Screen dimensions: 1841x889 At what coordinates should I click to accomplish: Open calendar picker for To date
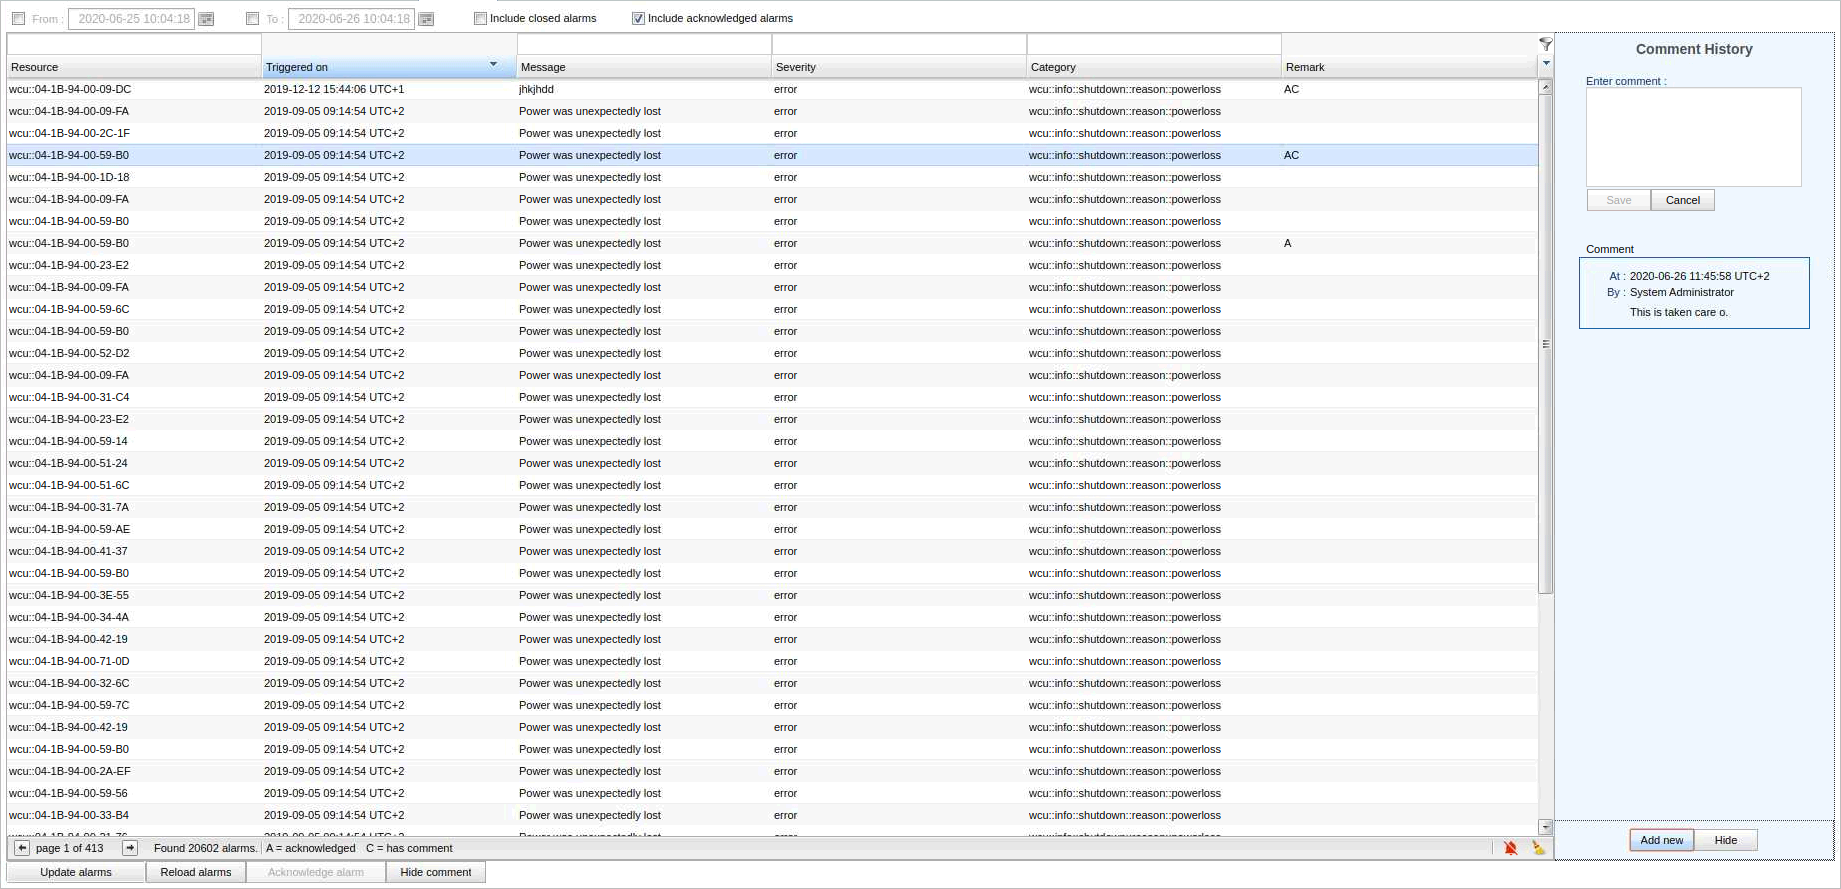[x=426, y=19]
